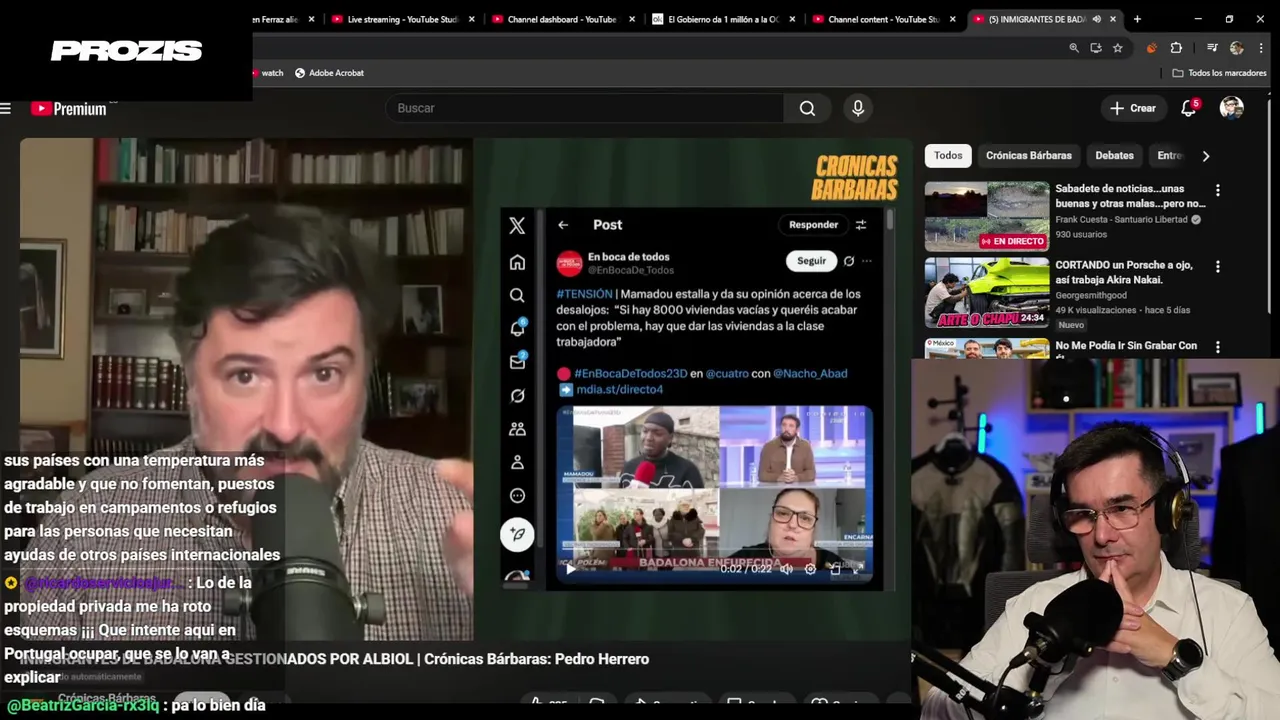Close the Channel dashboard tab
Viewport: 1280px width, 720px height.
click(632, 19)
